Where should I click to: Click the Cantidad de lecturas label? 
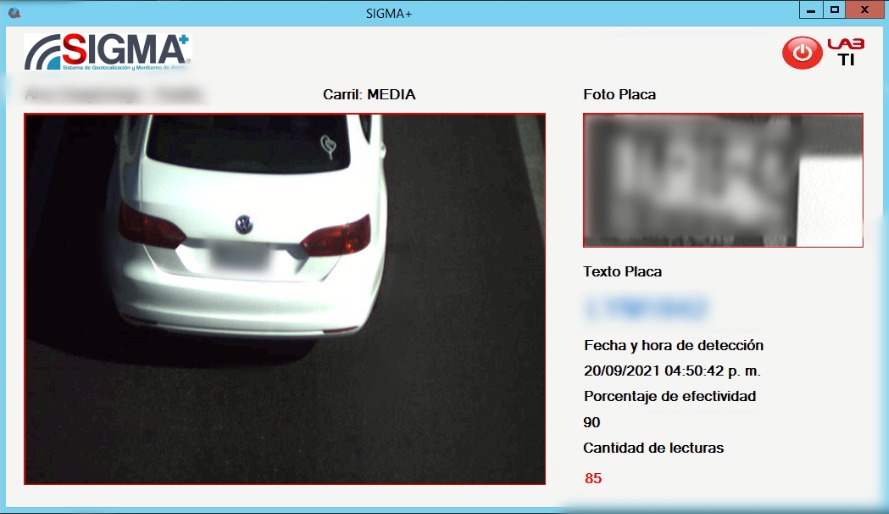click(653, 448)
